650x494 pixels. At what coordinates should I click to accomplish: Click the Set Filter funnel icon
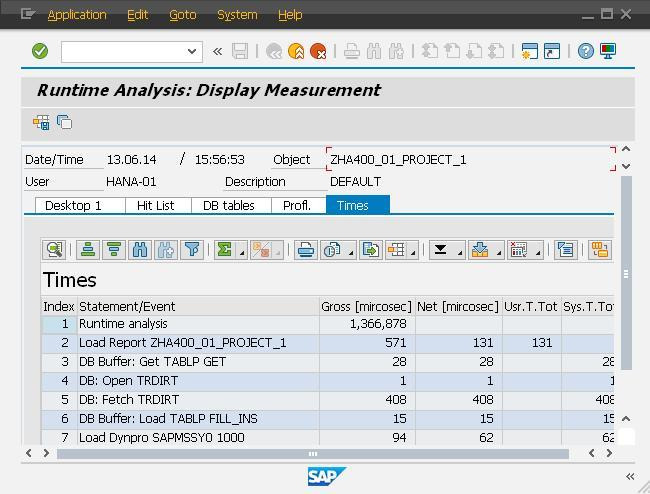coord(192,250)
